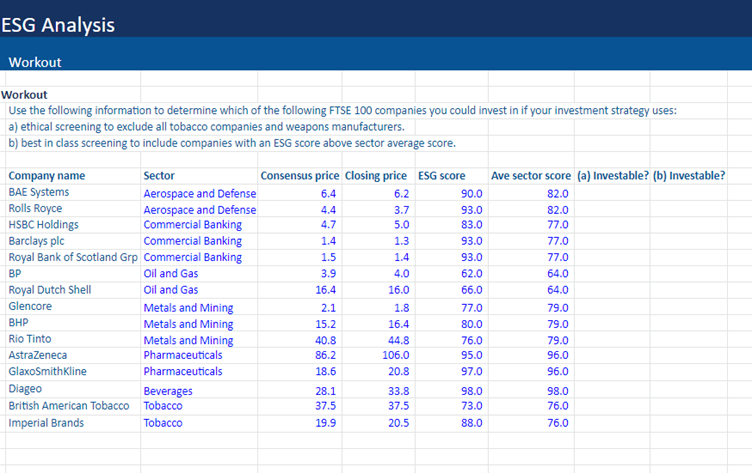Select AstraZeneca's closing price 106.0 cell
The image size is (752, 473).
click(389, 355)
